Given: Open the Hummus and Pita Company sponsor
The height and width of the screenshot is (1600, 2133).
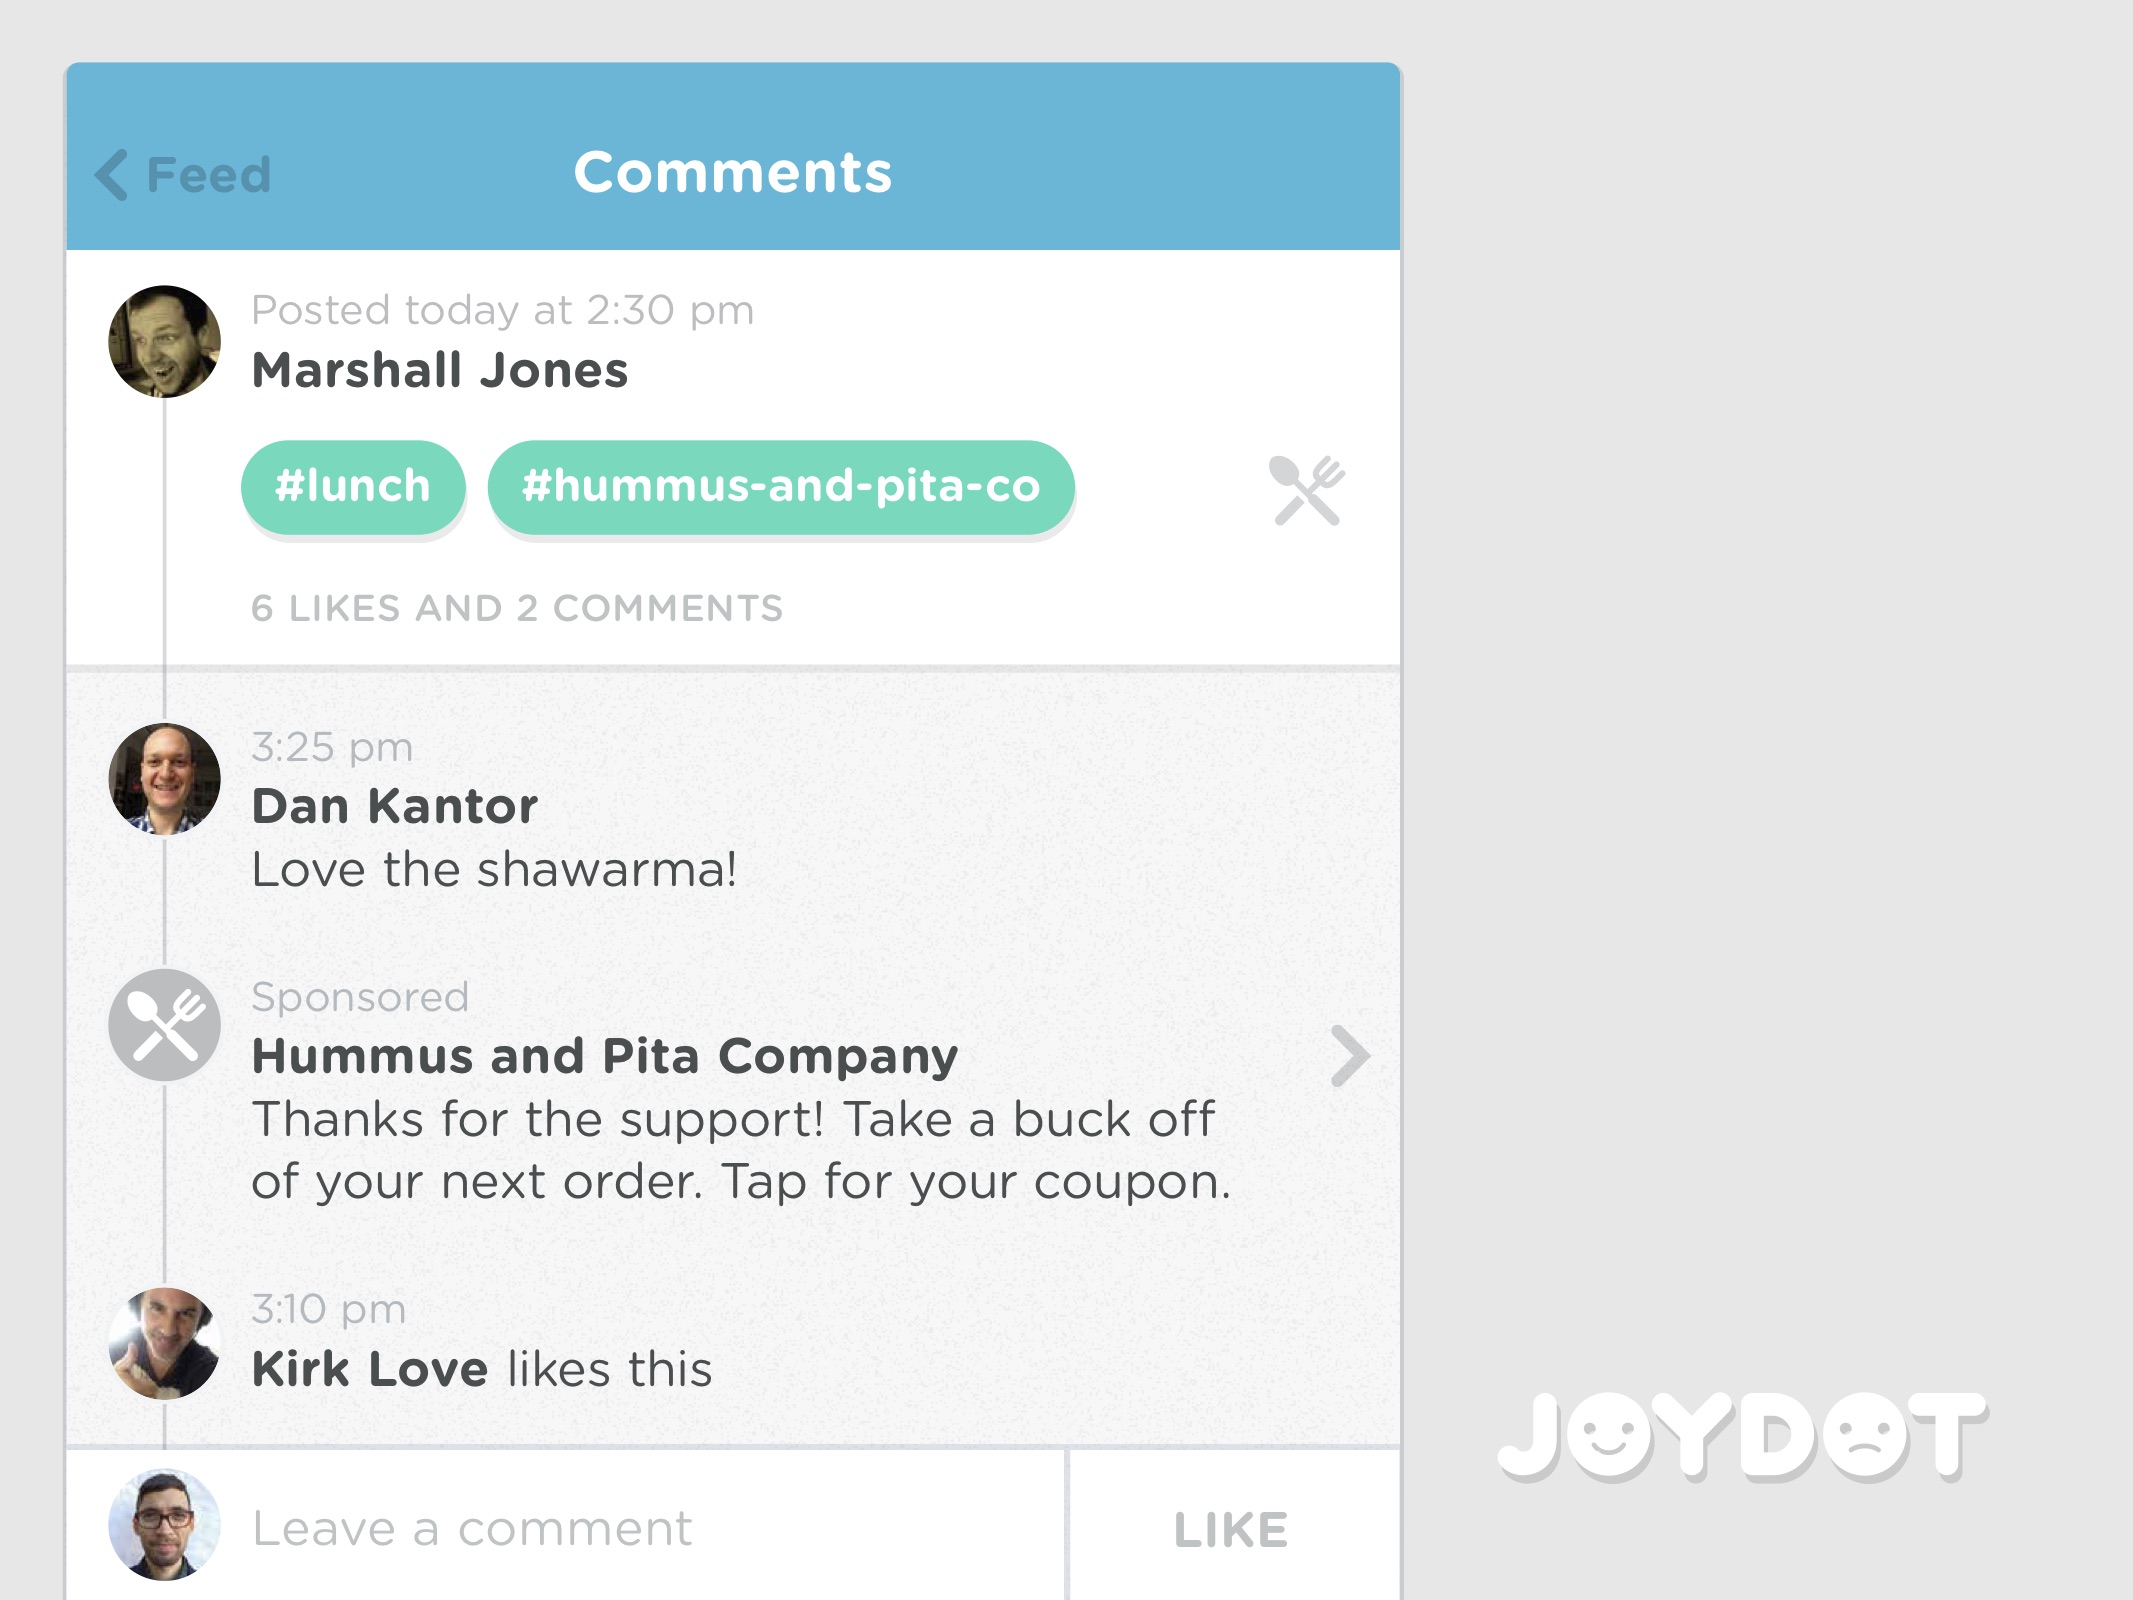Looking at the screenshot, I should (604, 1056).
